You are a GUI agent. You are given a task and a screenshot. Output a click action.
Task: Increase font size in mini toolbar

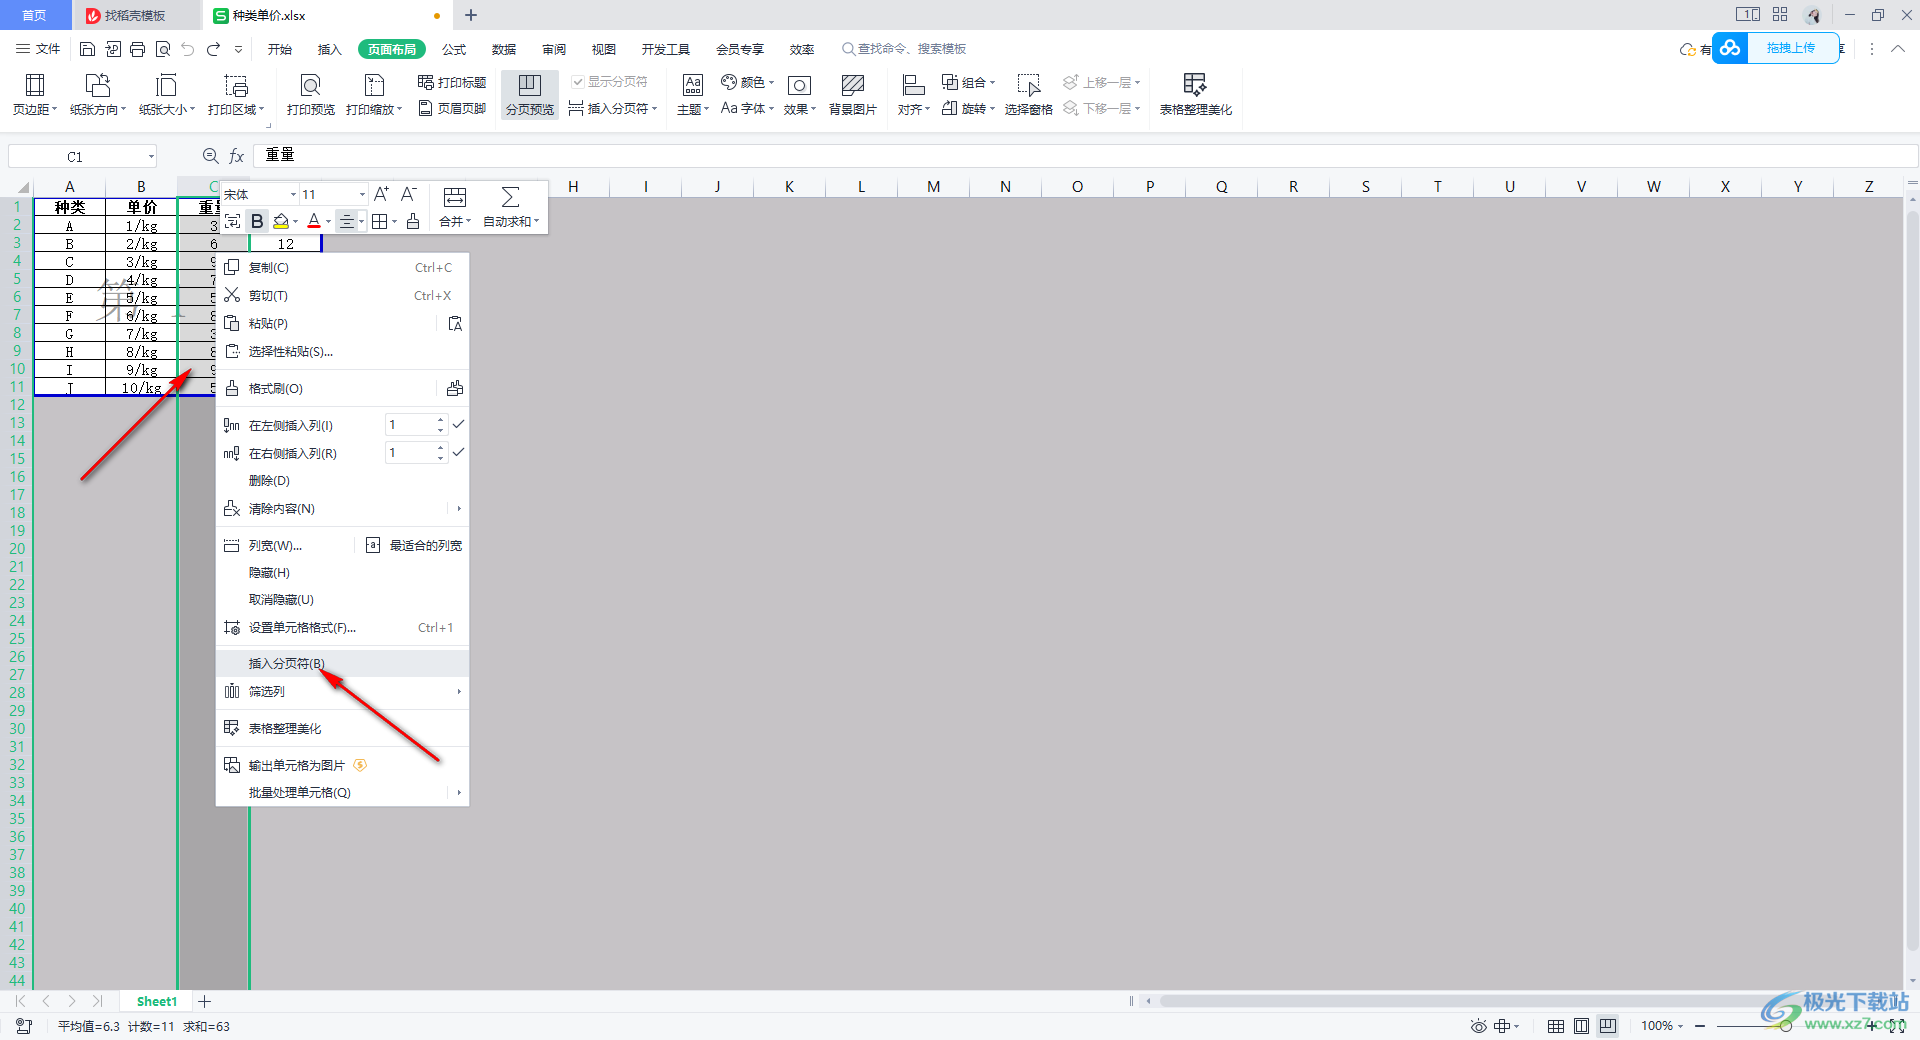[381, 194]
